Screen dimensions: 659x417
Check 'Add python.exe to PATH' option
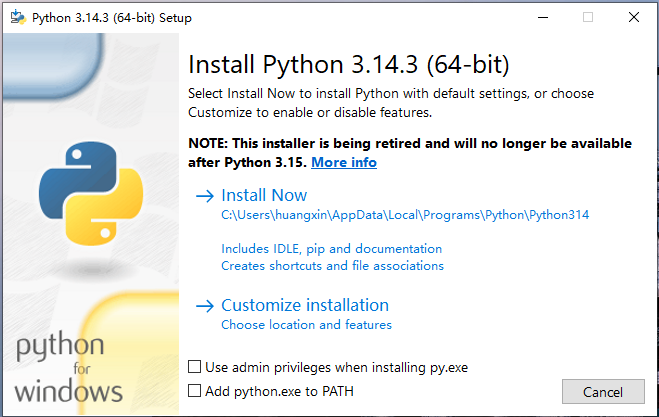[196, 391]
